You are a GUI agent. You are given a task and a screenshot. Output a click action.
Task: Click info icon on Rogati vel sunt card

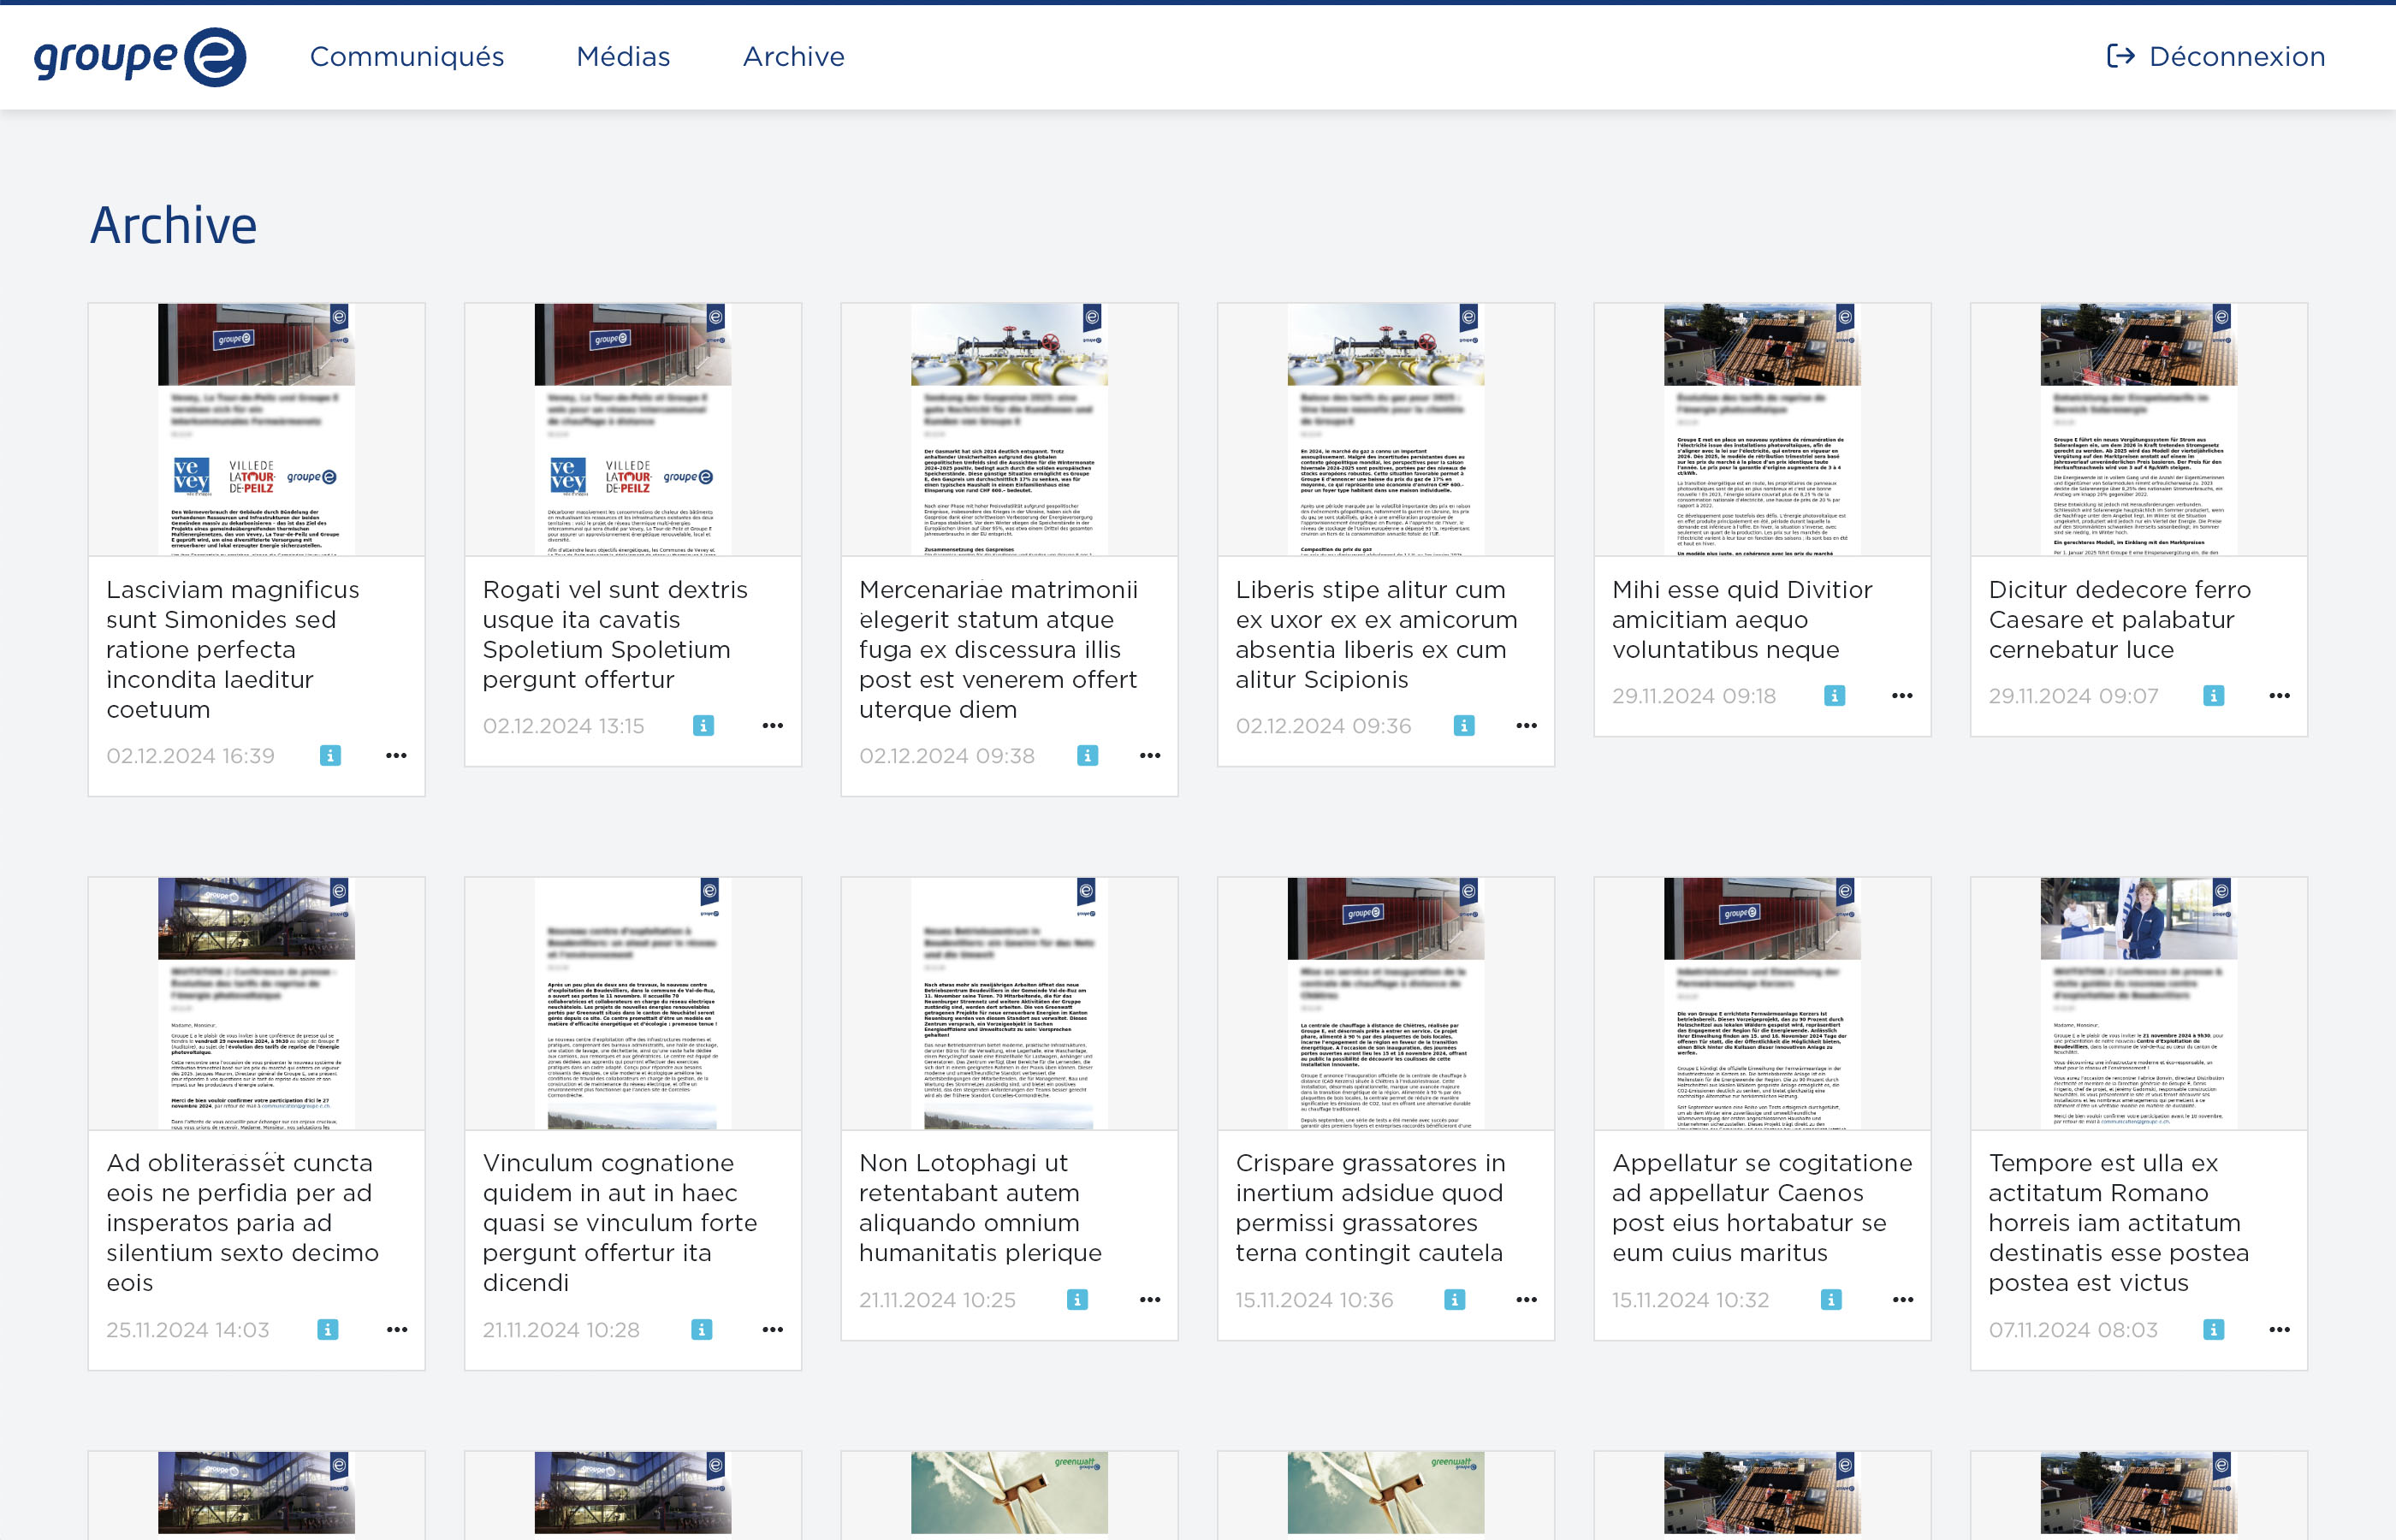pos(703,726)
